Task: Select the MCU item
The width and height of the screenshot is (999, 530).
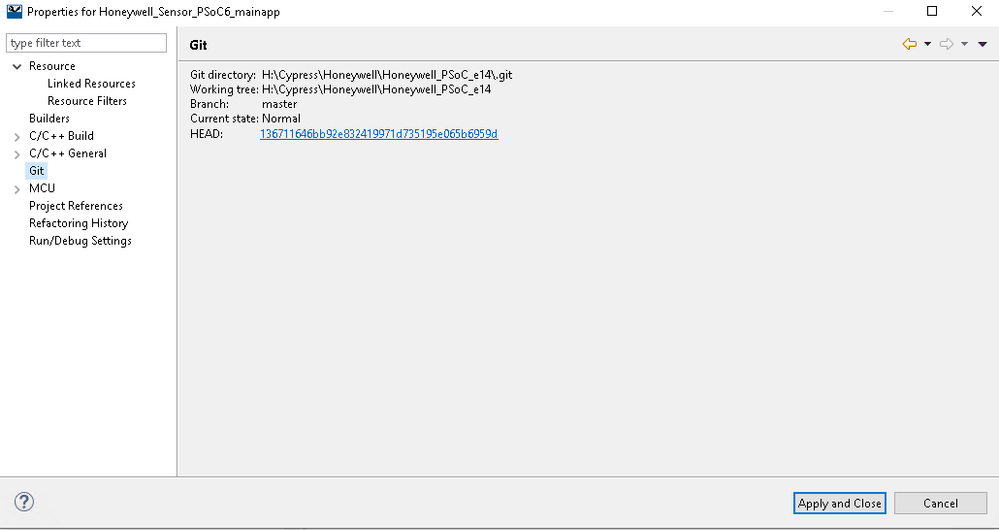Action: 42,189
